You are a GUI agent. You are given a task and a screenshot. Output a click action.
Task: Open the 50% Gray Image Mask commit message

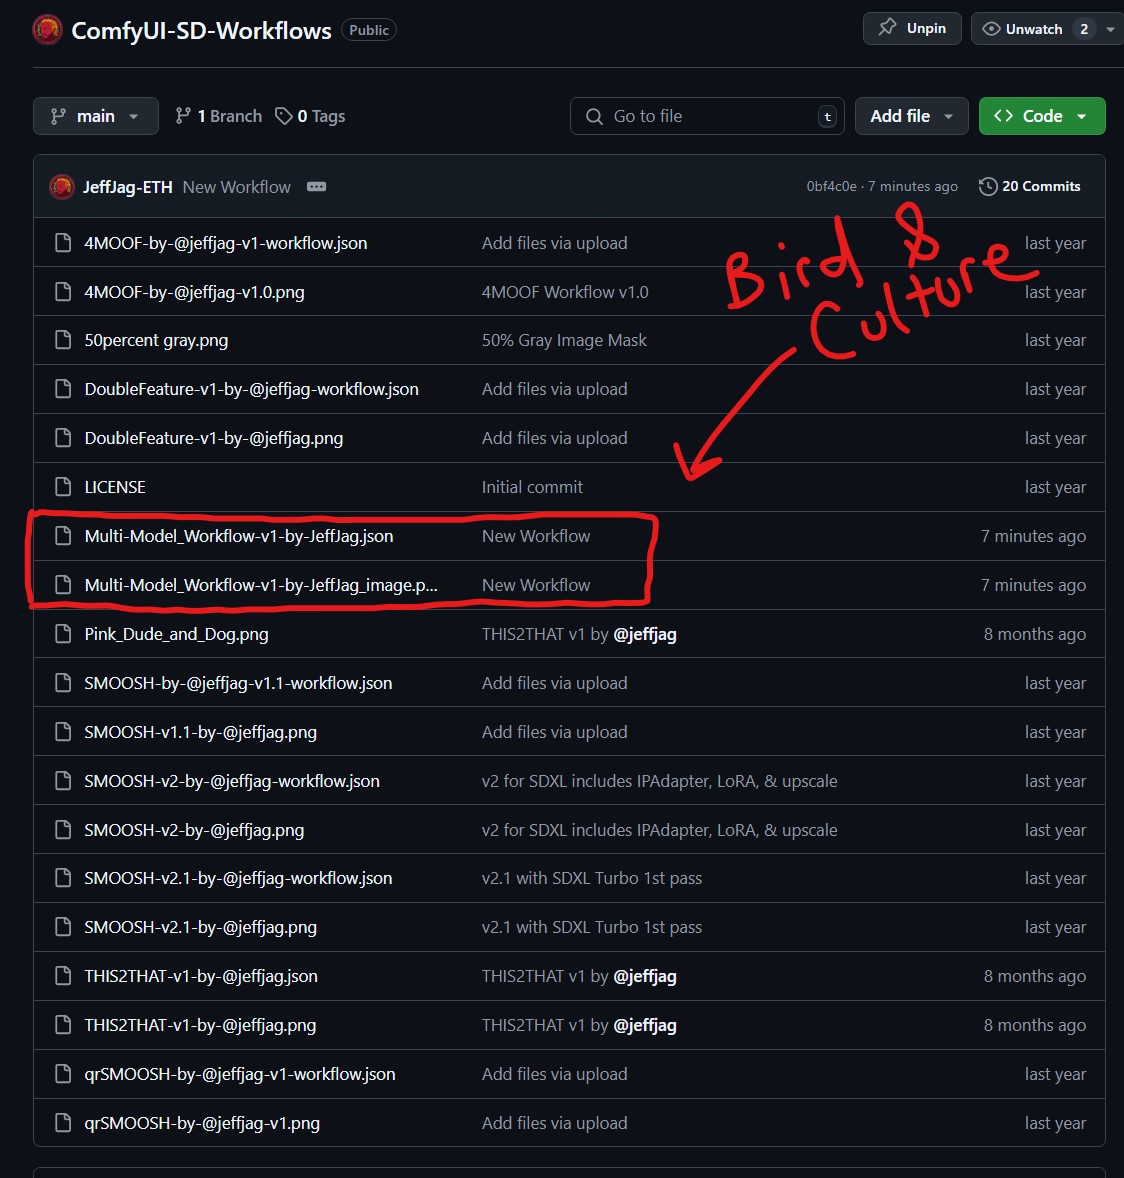[x=564, y=340]
